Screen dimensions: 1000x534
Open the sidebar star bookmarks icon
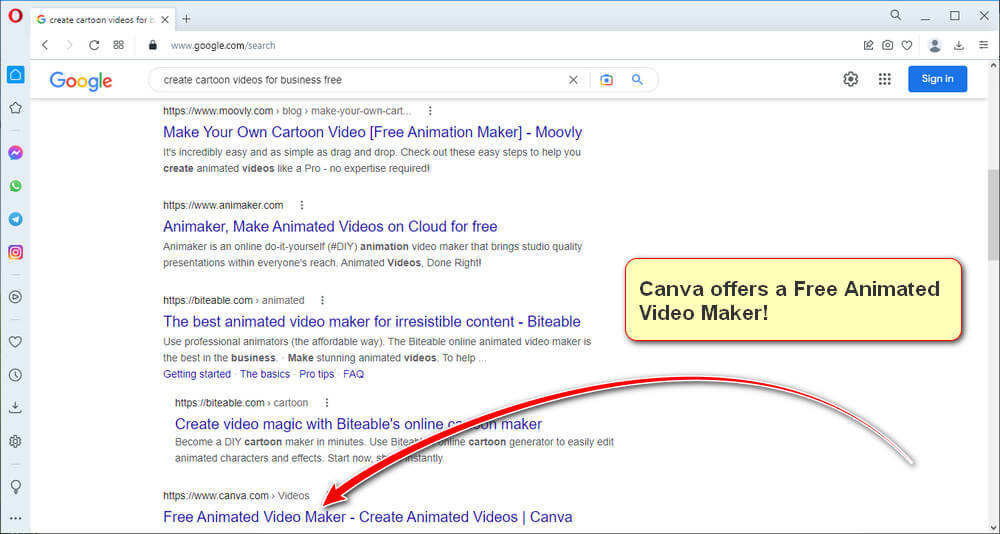click(15, 108)
